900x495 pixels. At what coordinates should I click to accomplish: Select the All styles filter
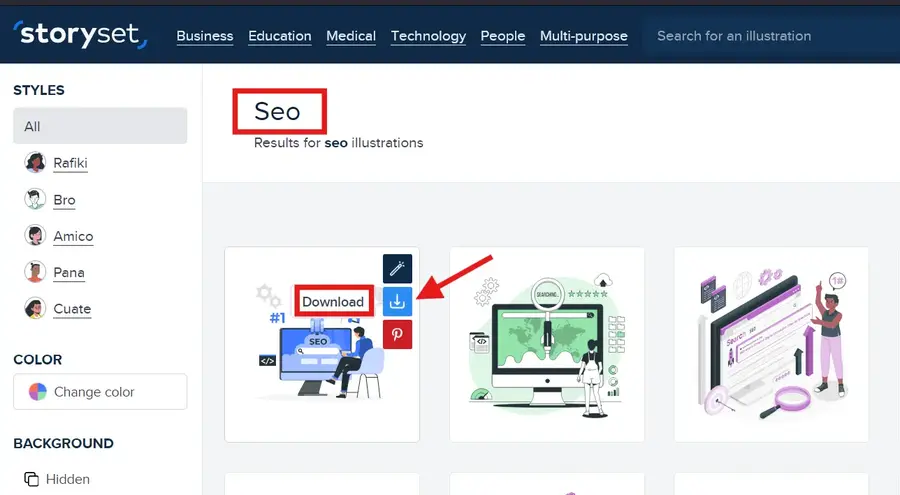click(100, 126)
